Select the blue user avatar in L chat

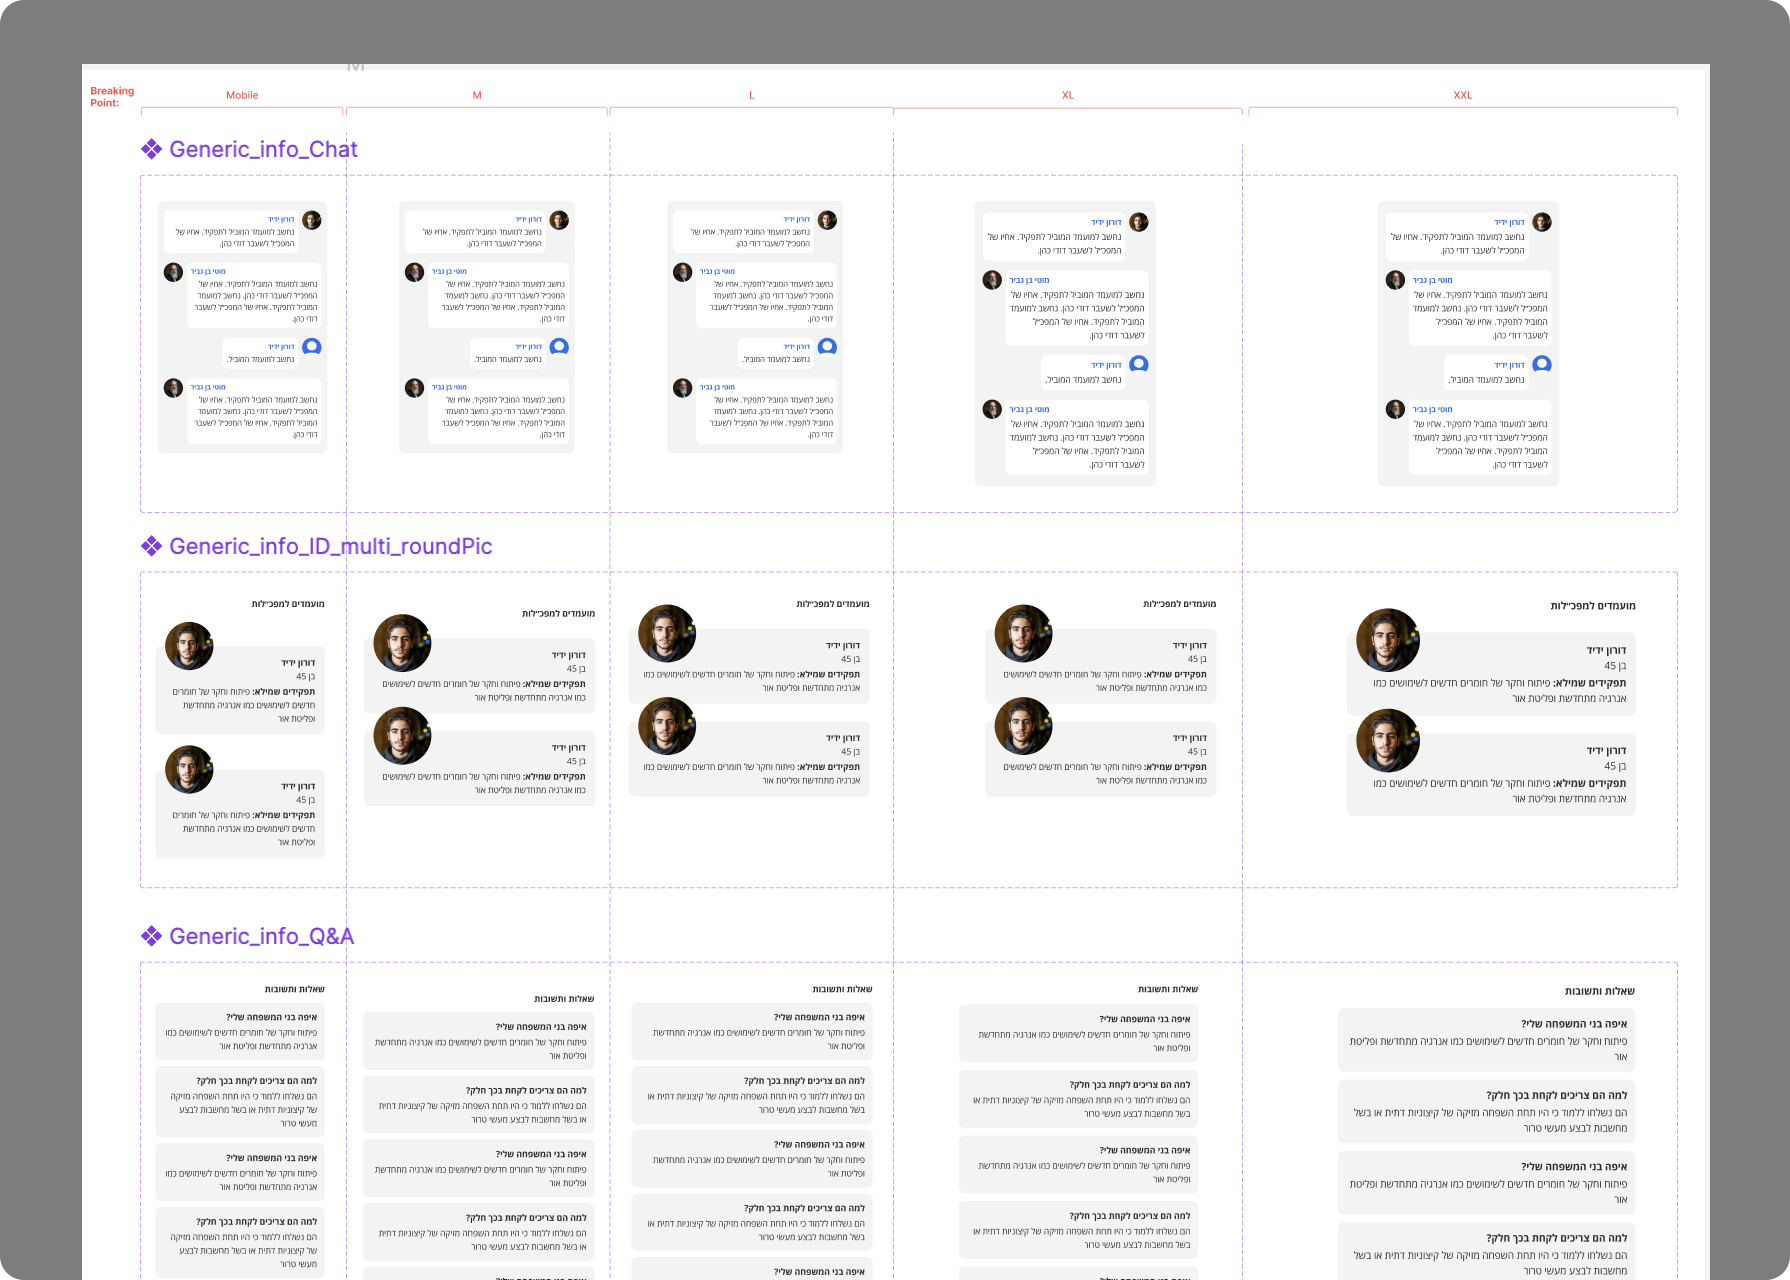point(827,347)
